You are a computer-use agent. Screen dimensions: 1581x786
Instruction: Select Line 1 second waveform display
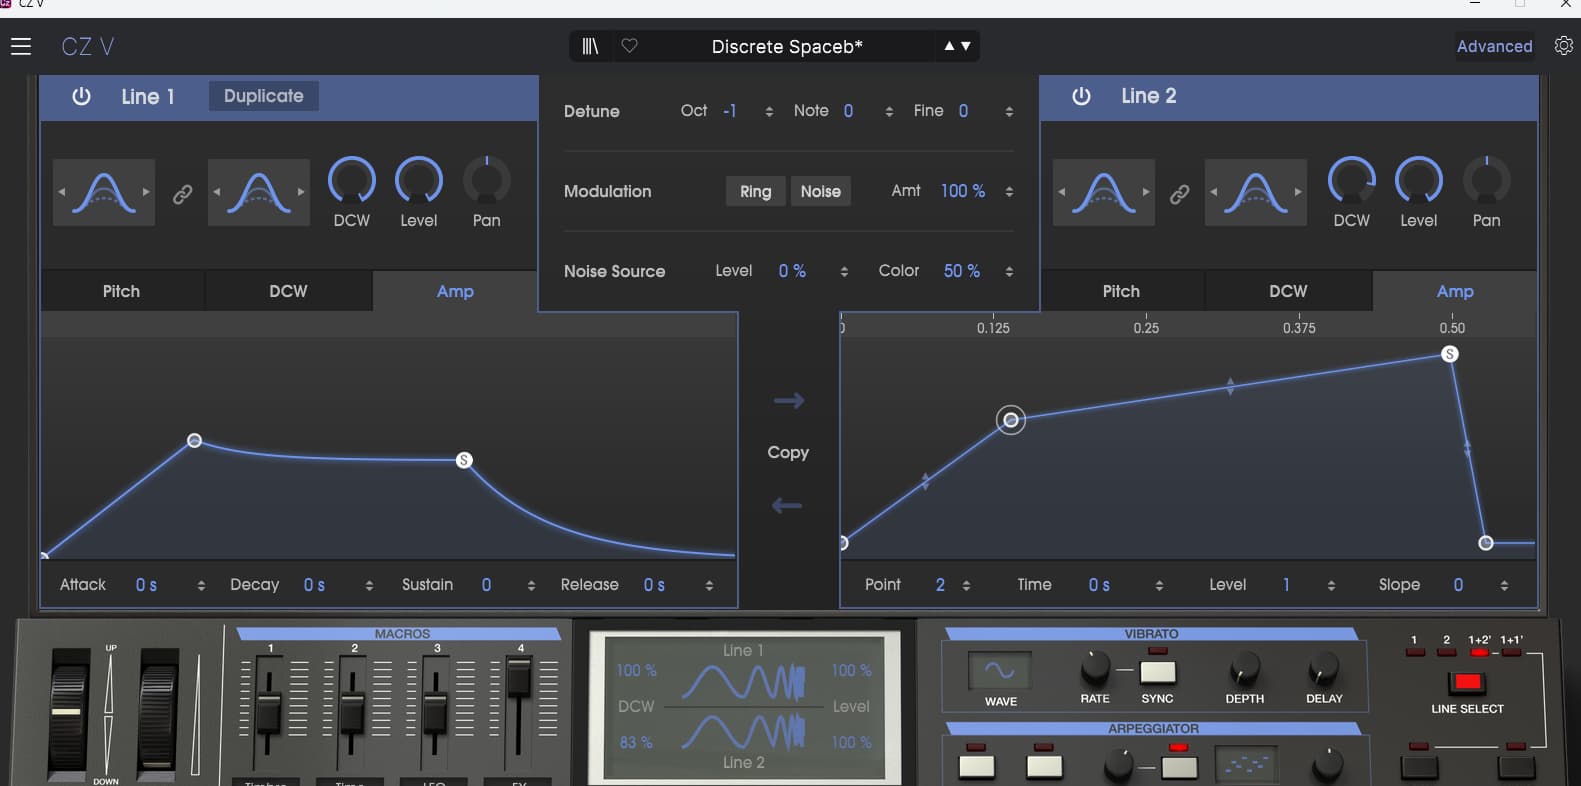point(259,192)
